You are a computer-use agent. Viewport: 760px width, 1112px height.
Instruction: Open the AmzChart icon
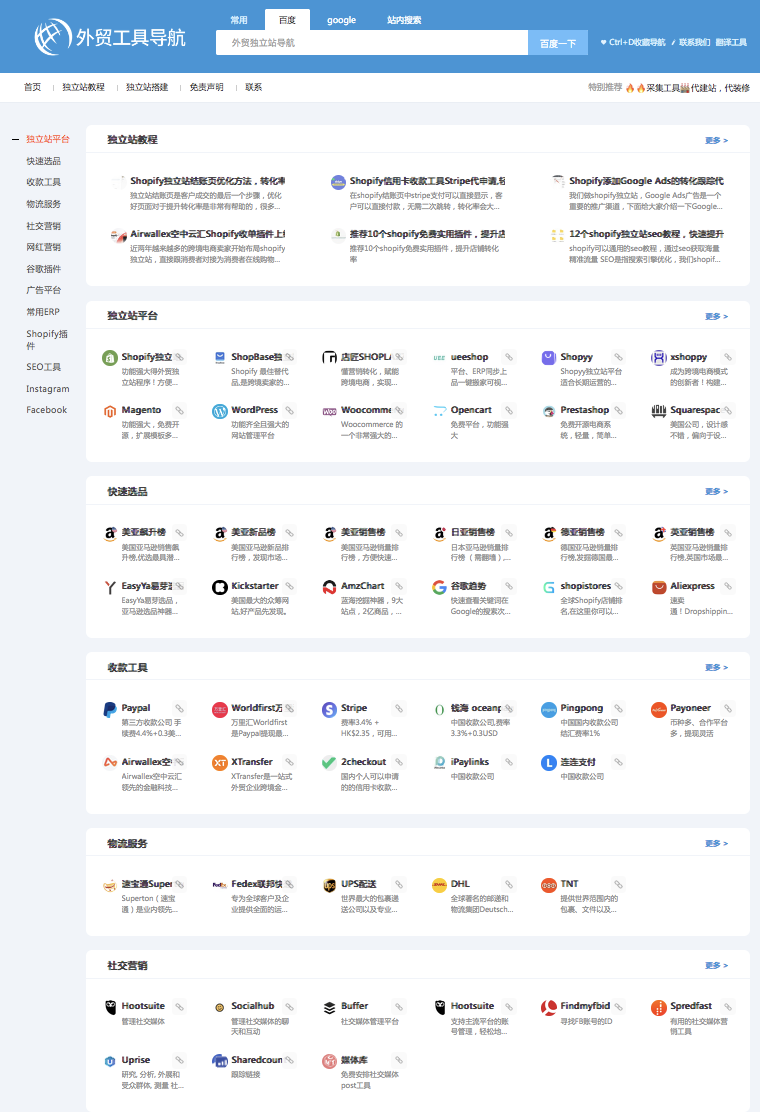tap(329, 587)
